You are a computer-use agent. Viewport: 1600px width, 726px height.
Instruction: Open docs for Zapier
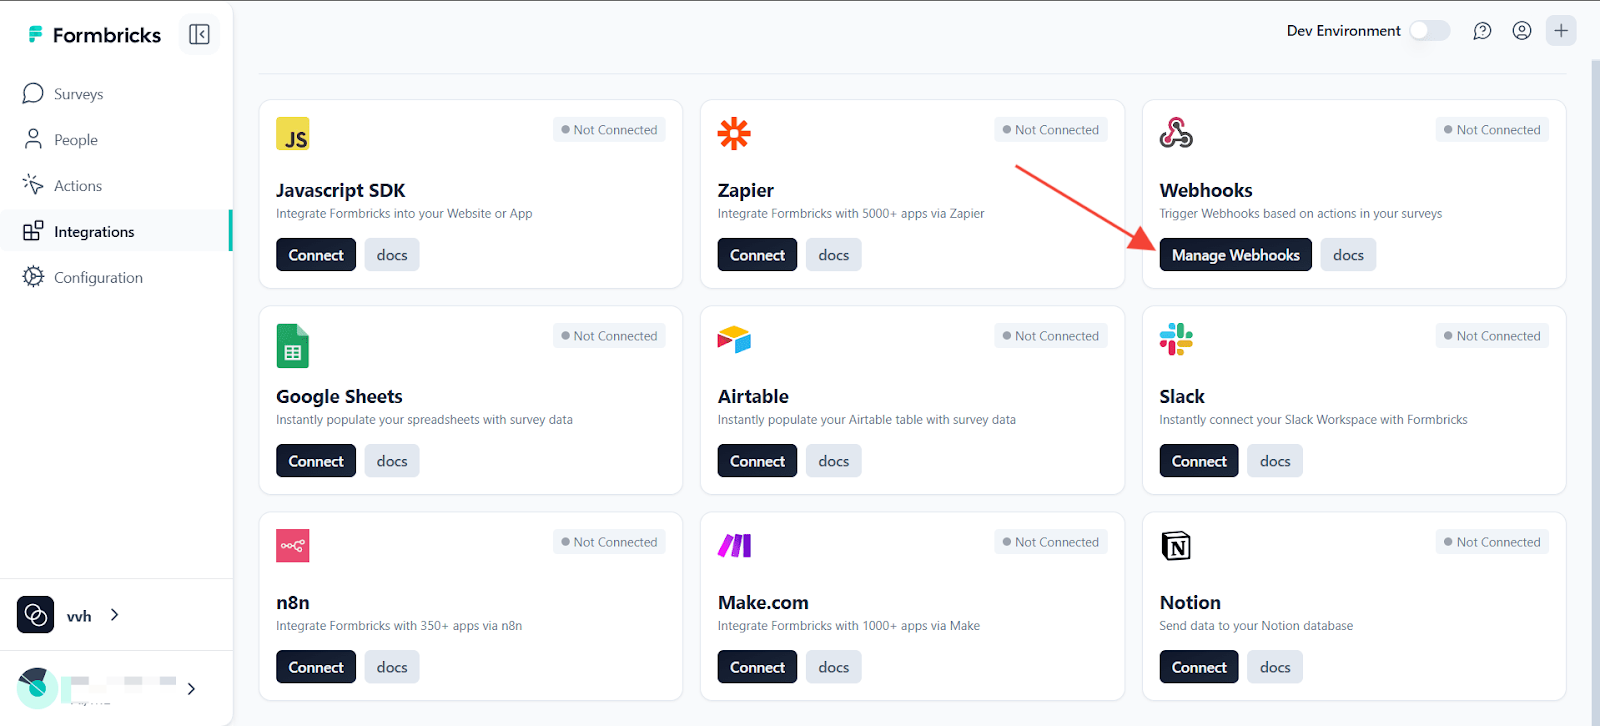point(834,255)
